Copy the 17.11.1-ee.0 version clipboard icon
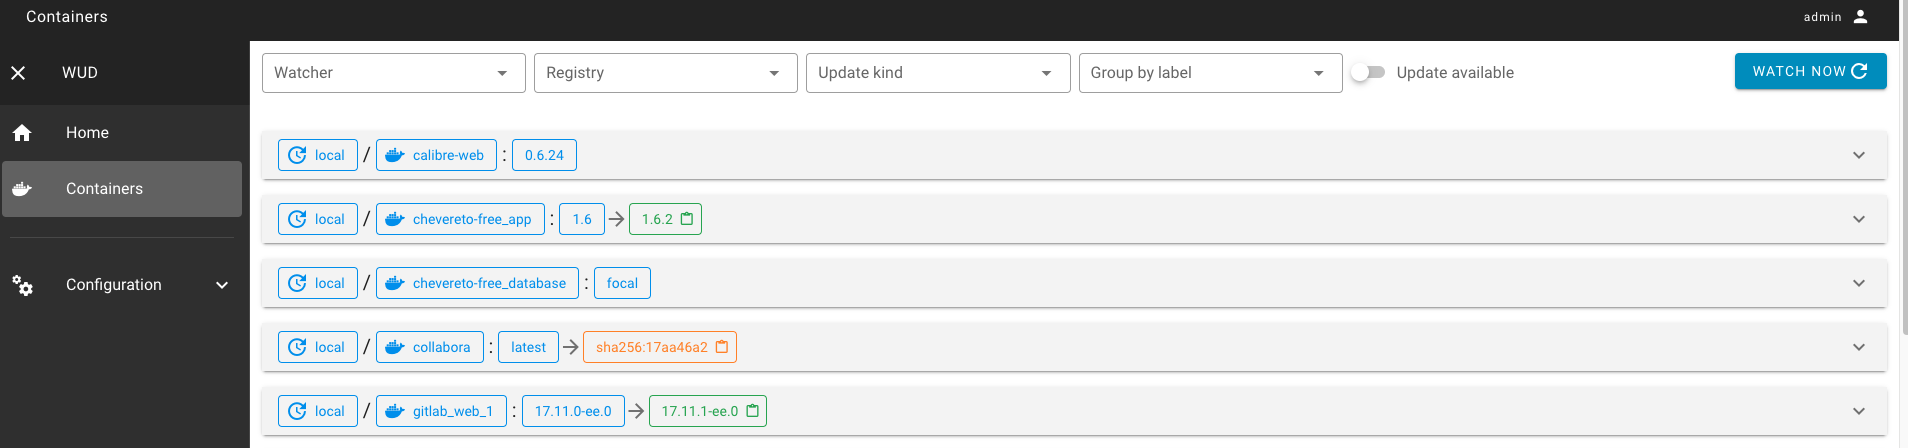This screenshot has height=448, width=1908. pos(753,411)
